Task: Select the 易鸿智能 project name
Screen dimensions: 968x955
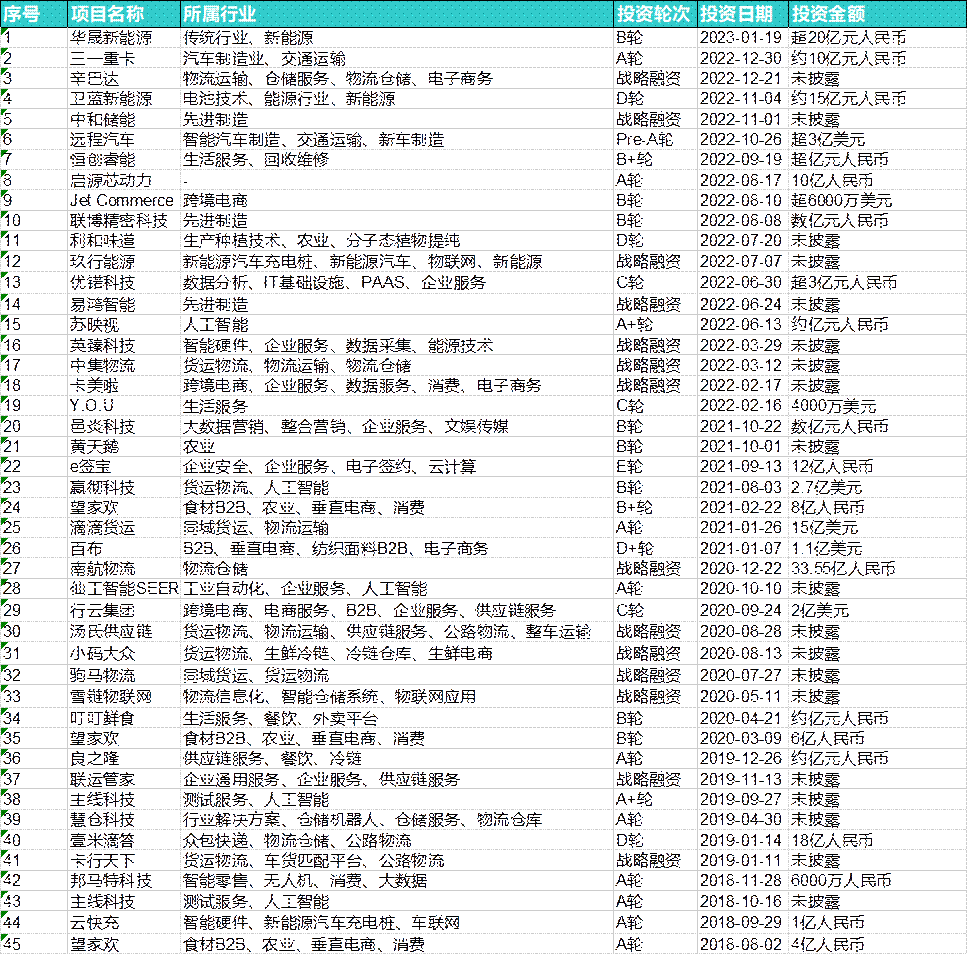Action: (102, 304)
